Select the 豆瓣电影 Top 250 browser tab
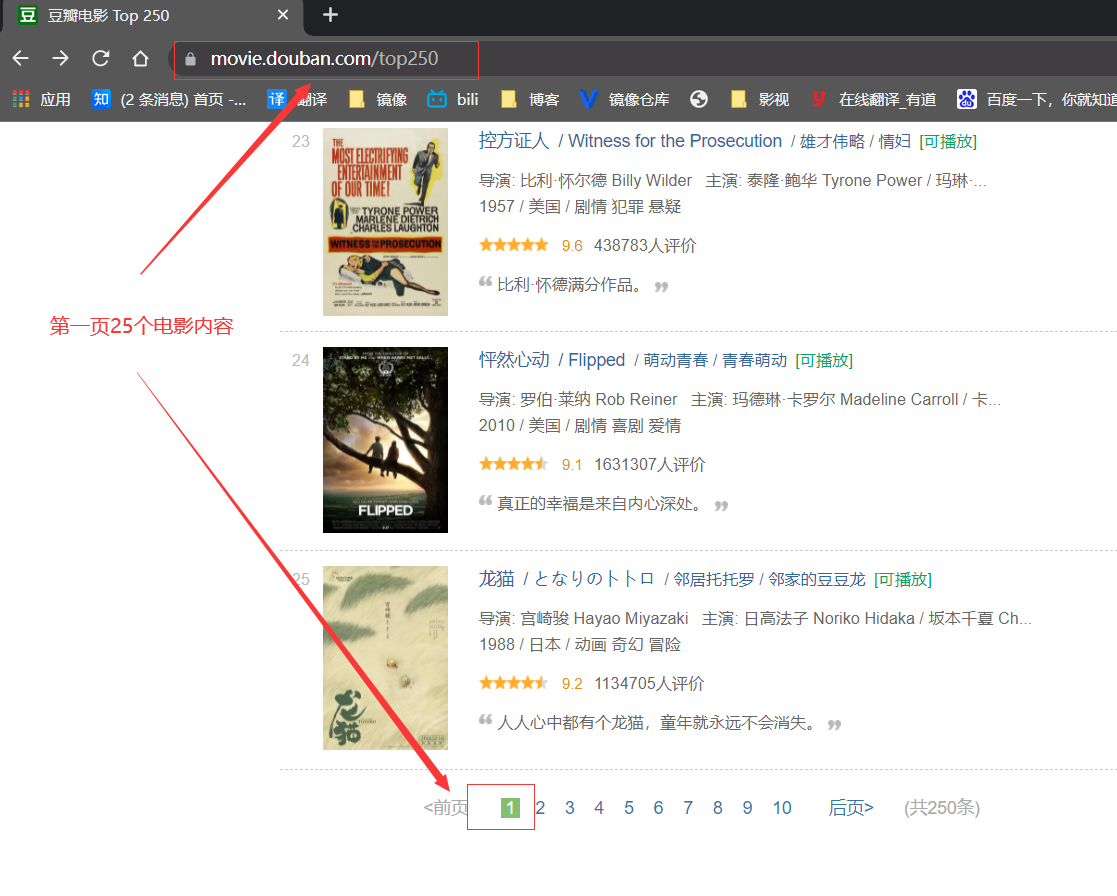The height and width of the screenshot is (896, 1117). pyautogui.click(x=153, y=16)
